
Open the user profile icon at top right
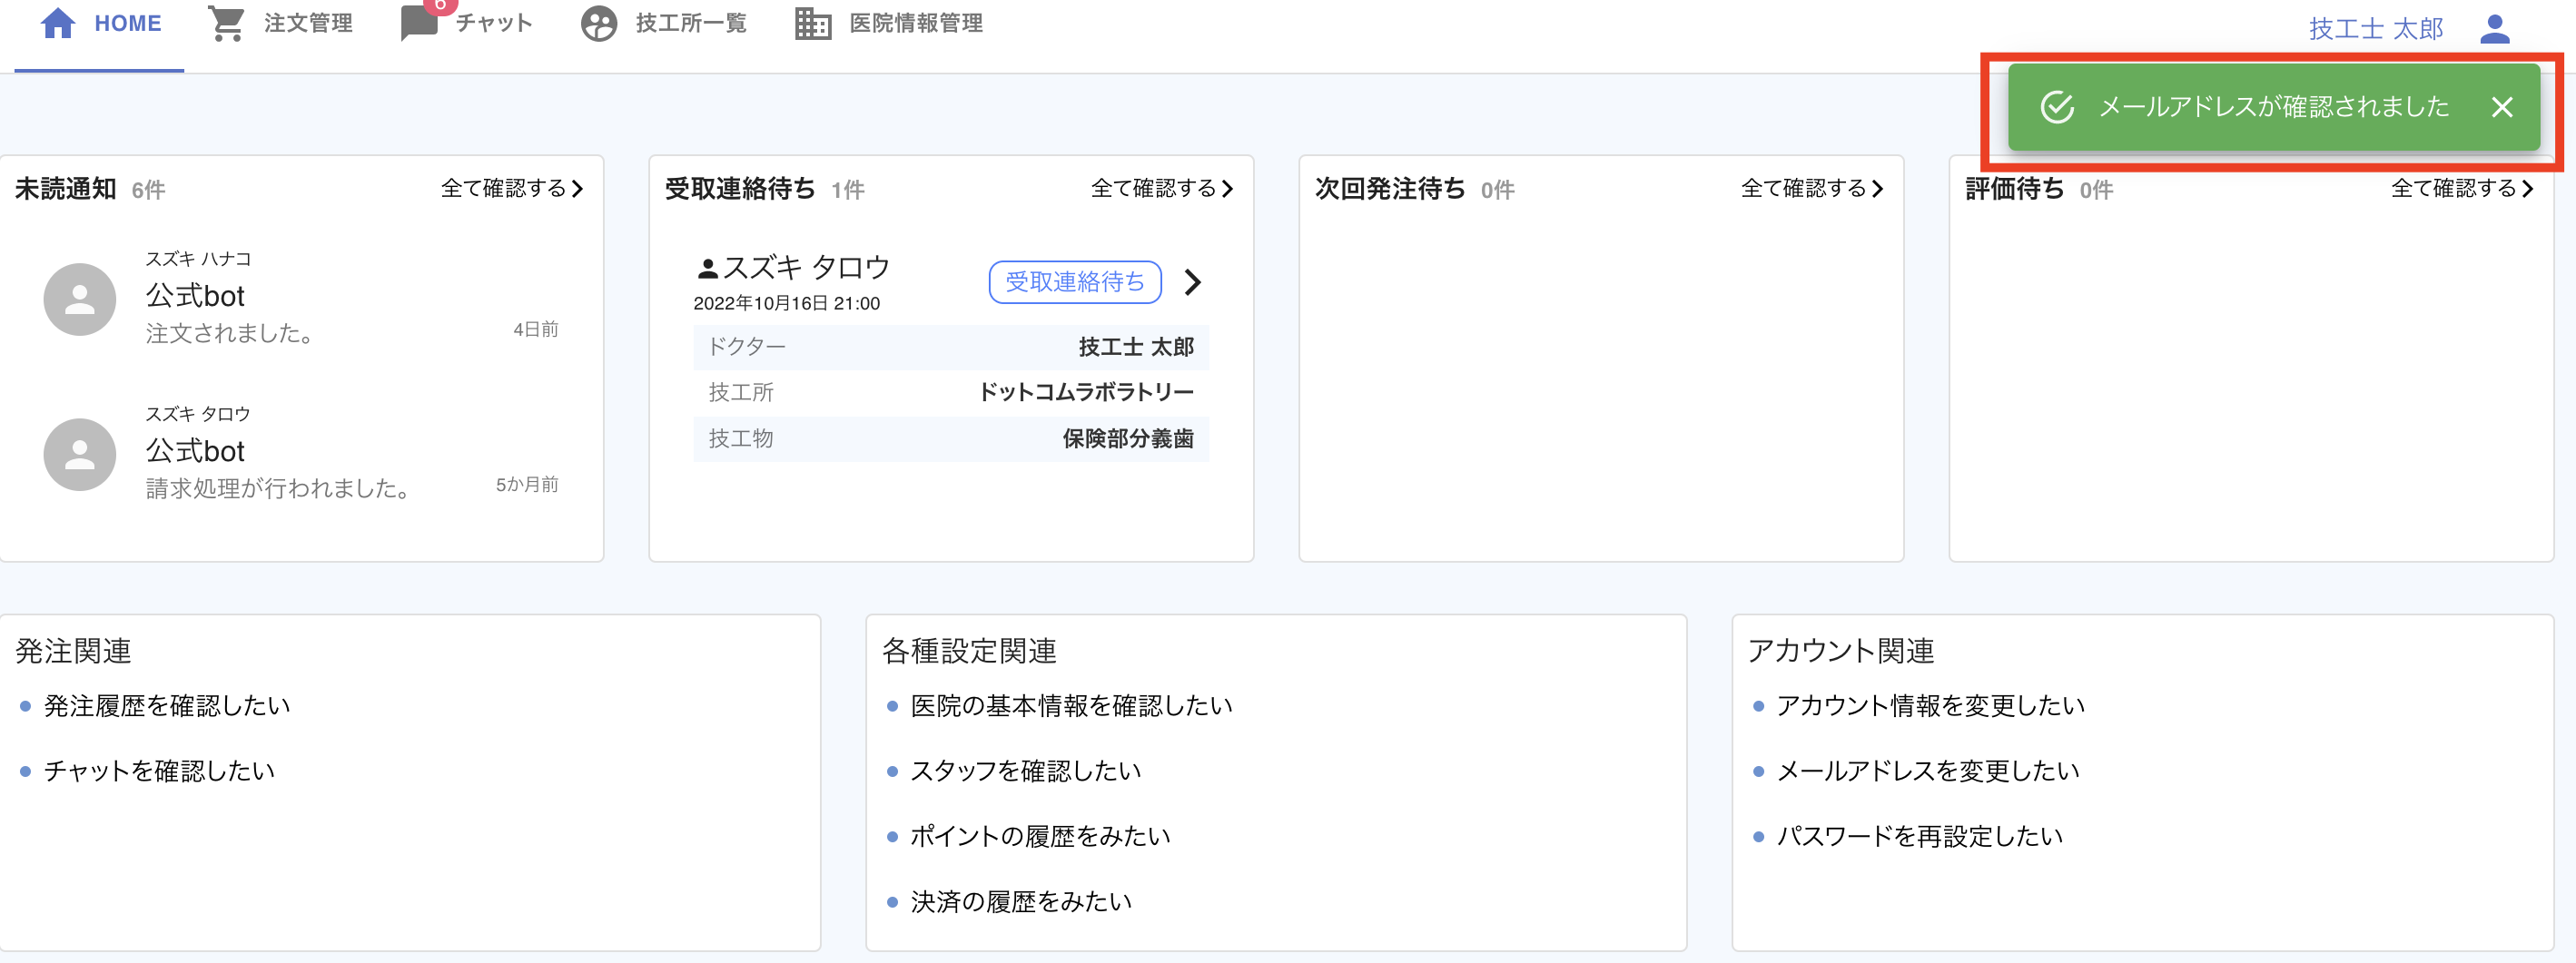click(x=2494, y=29)
